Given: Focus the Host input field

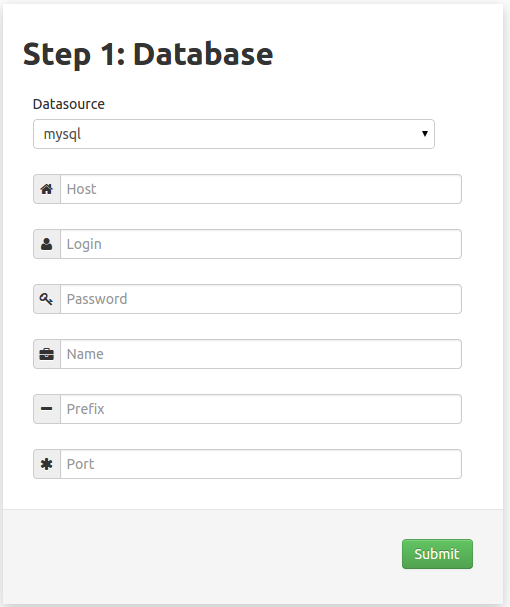Looking at the screenshot, I should (x=261, y=189).
